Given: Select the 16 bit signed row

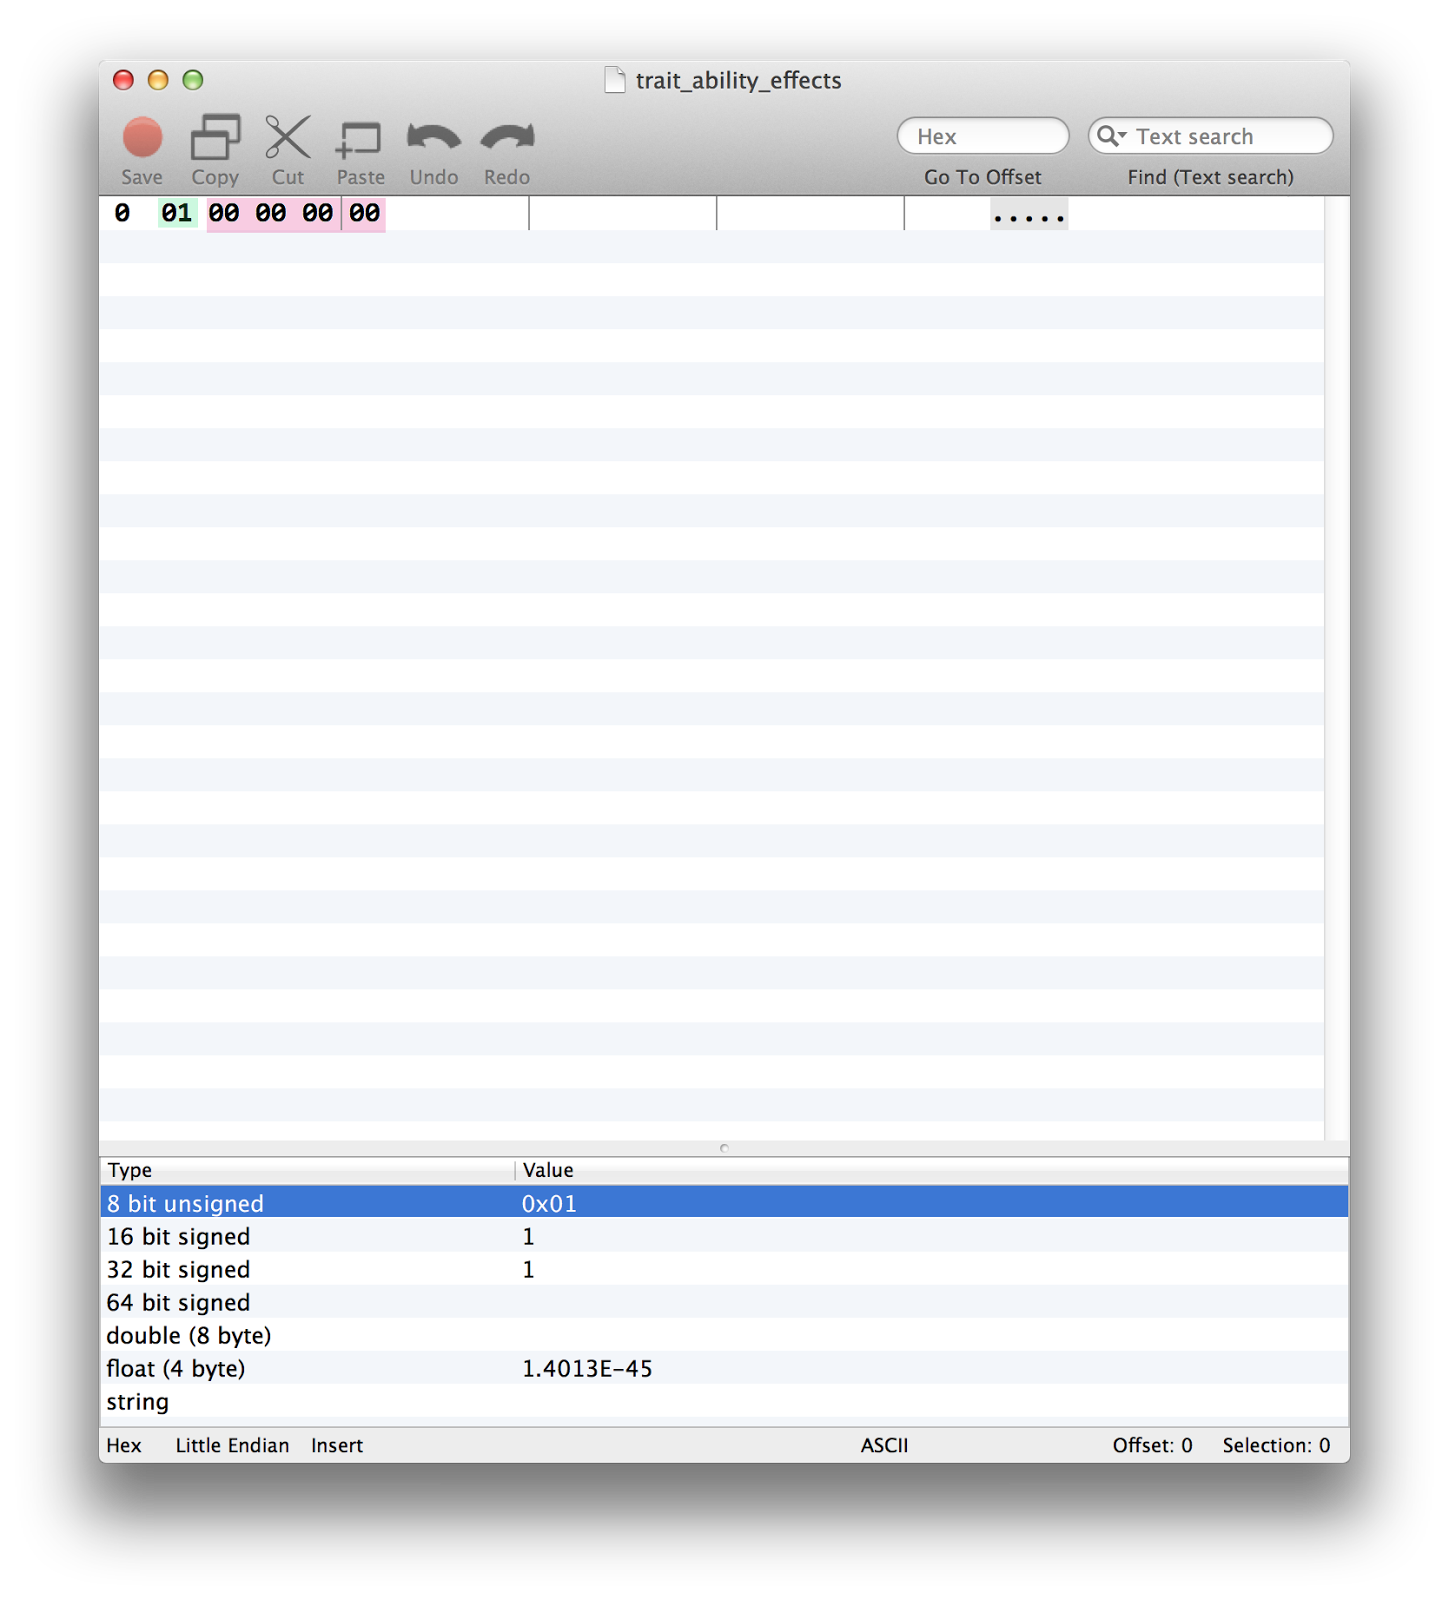Looking at the screenshot, I should pos(724,1236).
